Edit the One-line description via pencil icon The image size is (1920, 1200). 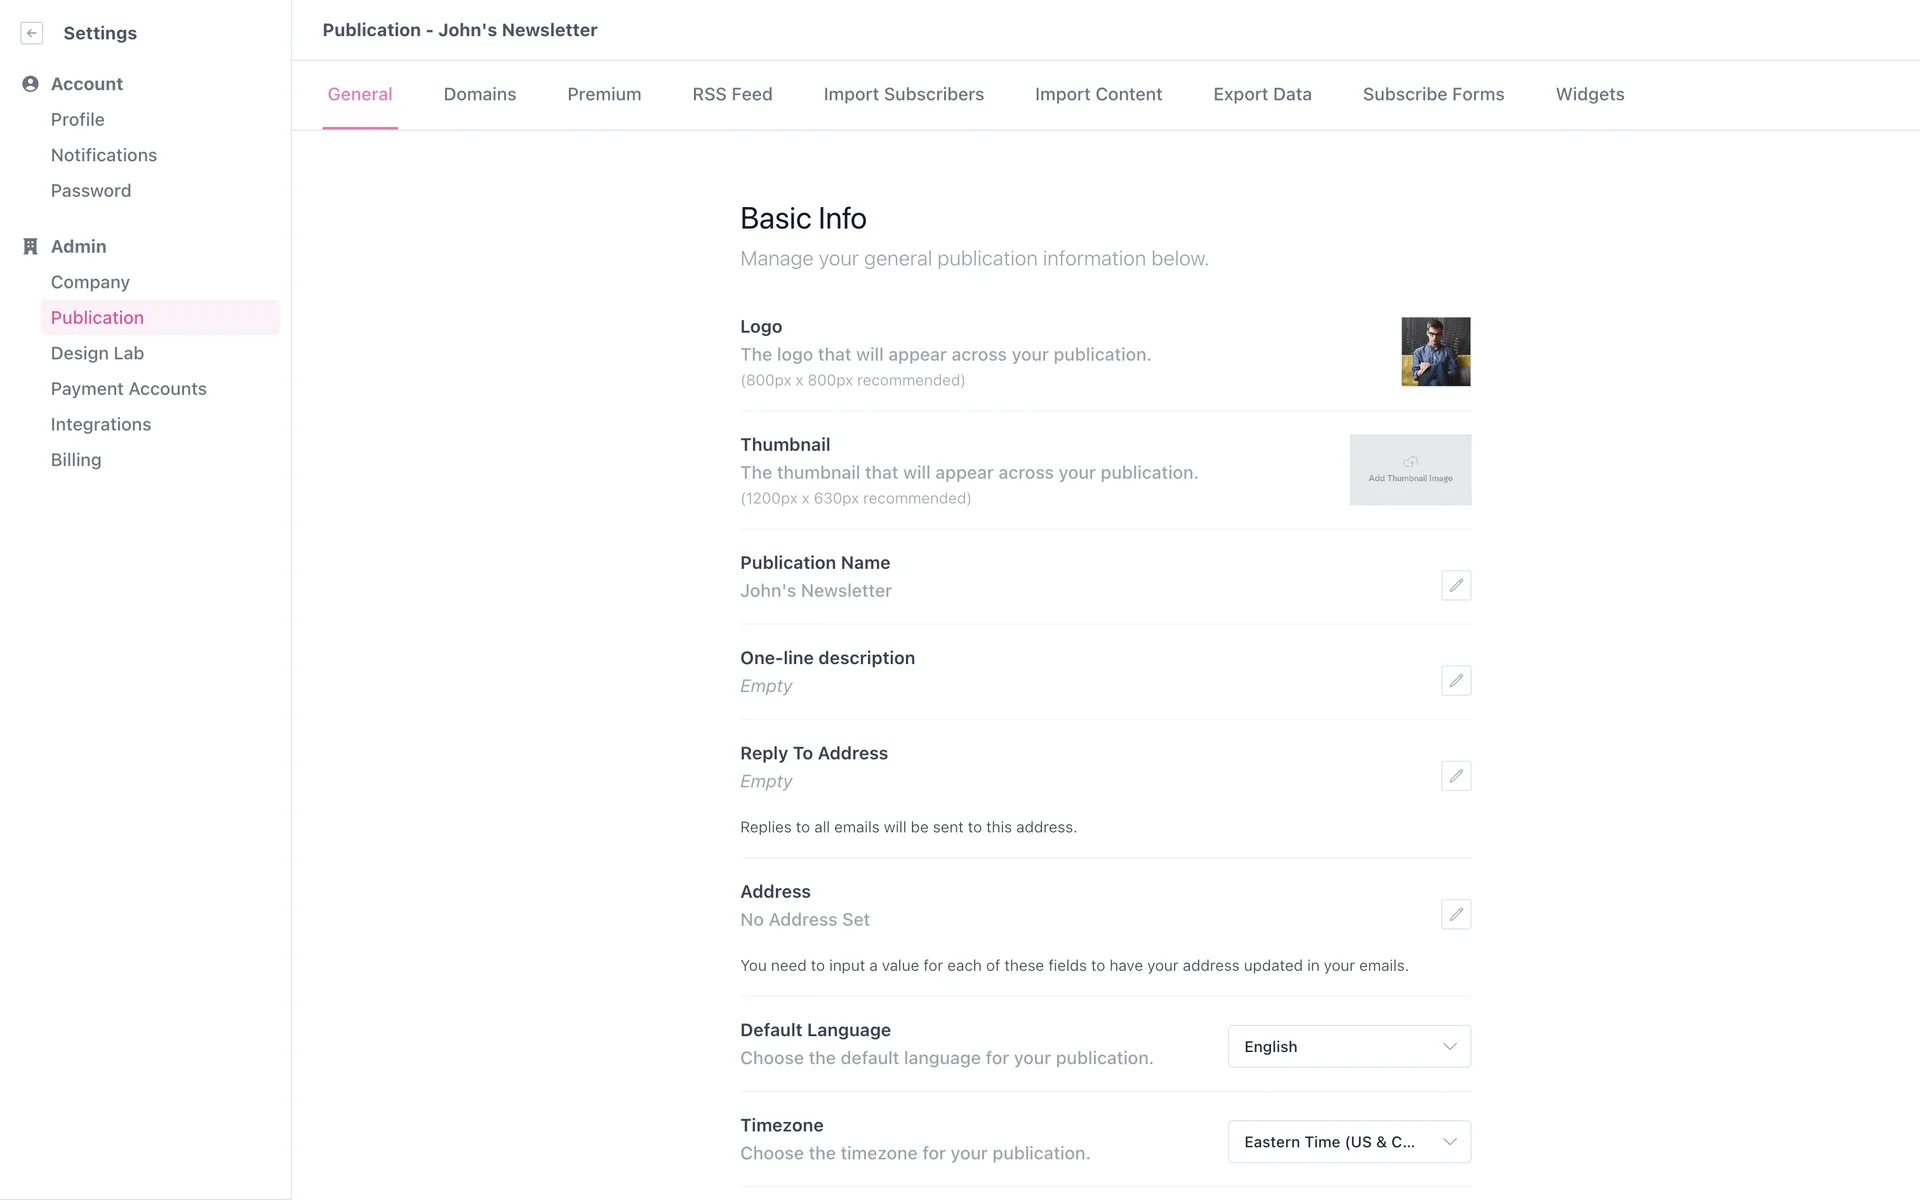[1455, 681]
